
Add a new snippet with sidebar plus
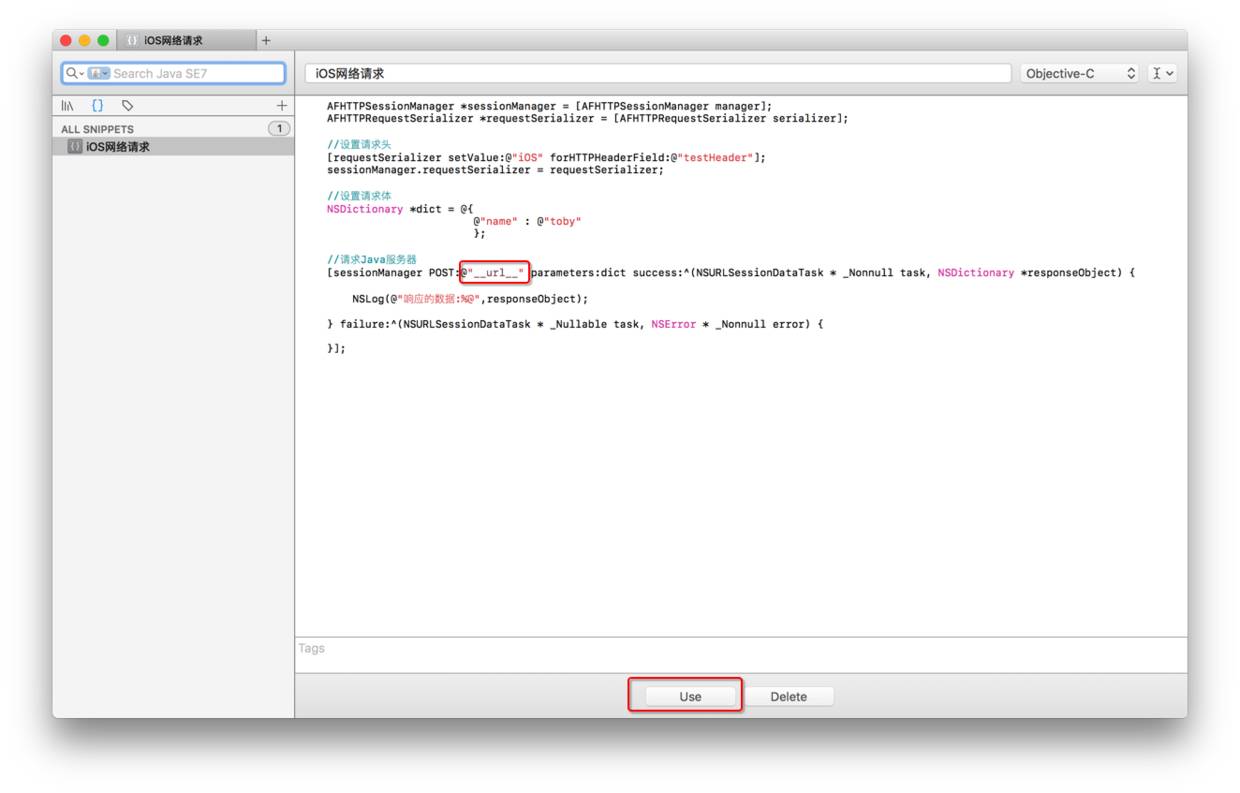point(281,105)
